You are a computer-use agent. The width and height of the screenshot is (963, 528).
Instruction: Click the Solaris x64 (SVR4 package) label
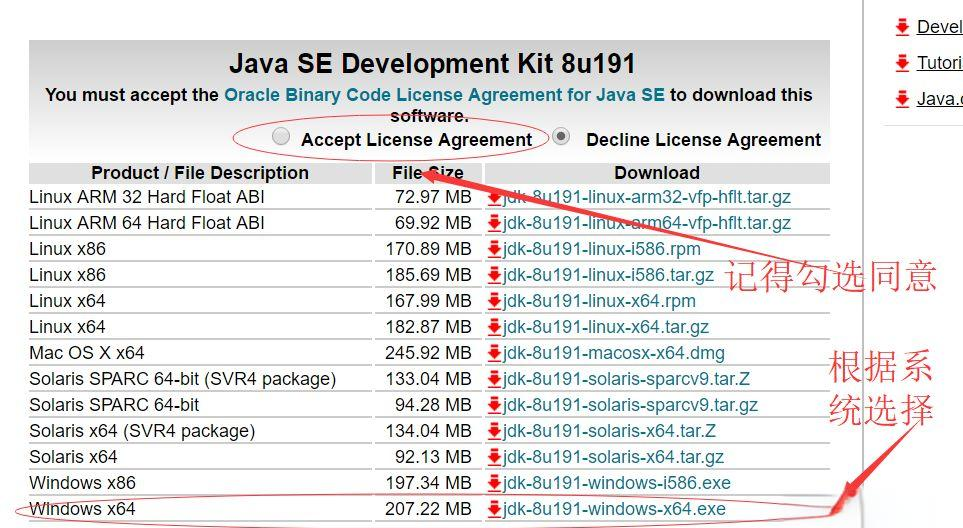click(142, 431)
